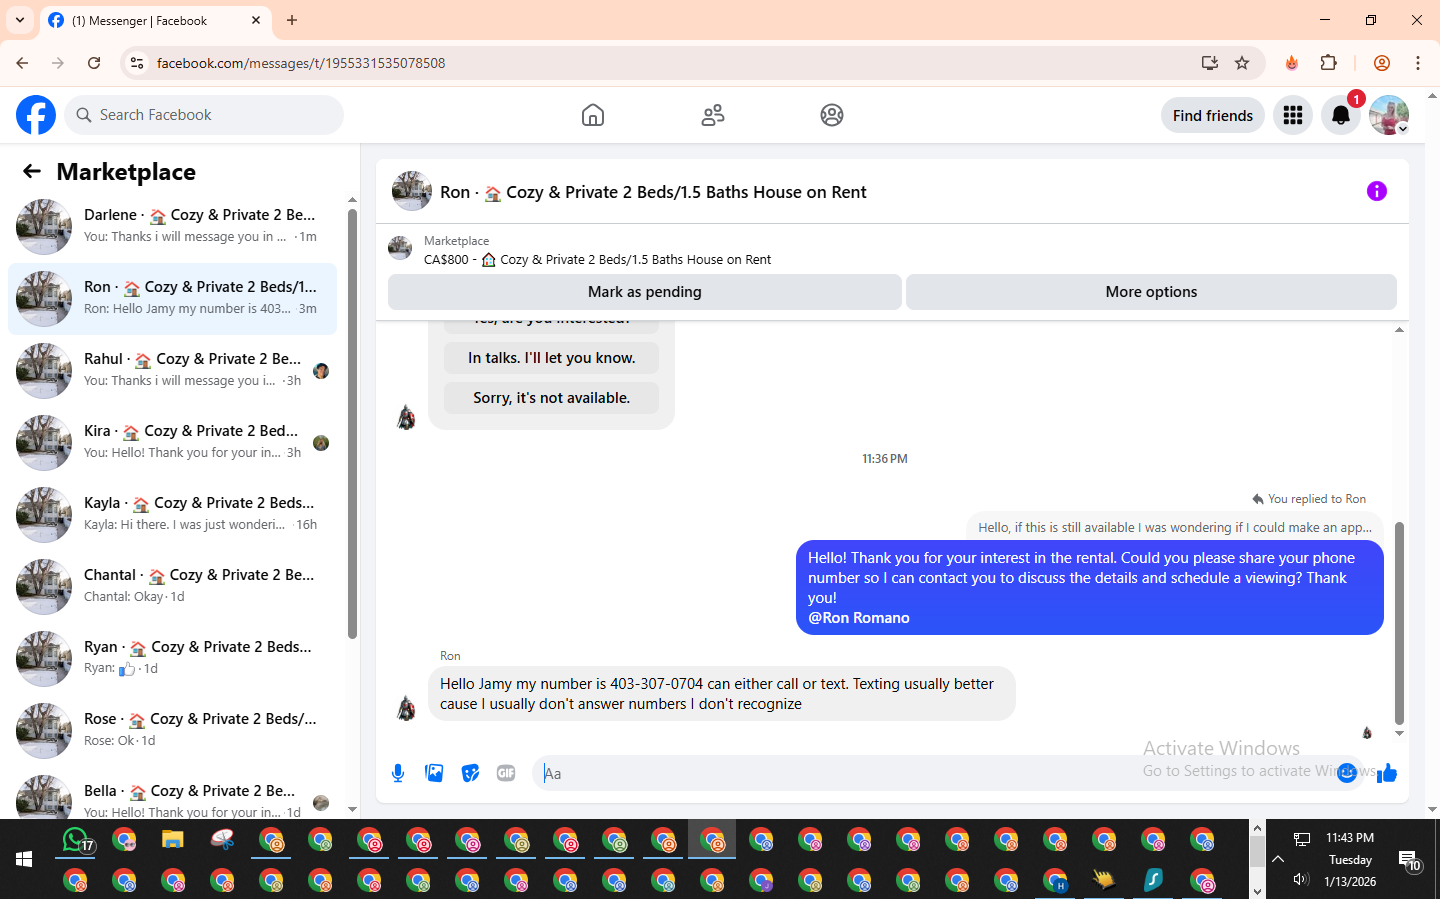Open Chrome three-dot menu

click(1418, 63)
